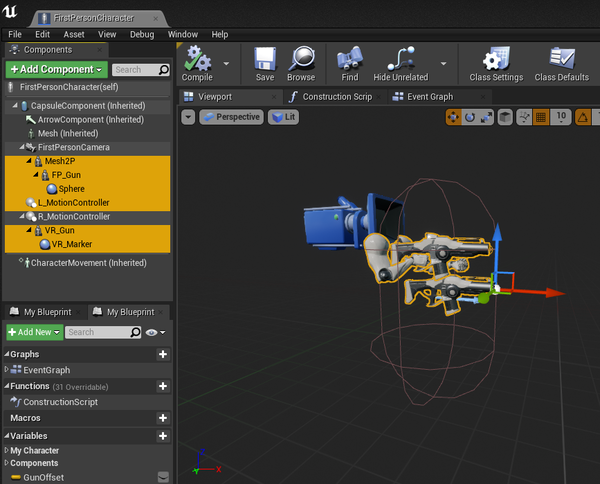Image resolution: width=600 pixels, height=484 pixels.
Task: Select FirstPersonCharacter(self) root row
Action: click(88, 87)
